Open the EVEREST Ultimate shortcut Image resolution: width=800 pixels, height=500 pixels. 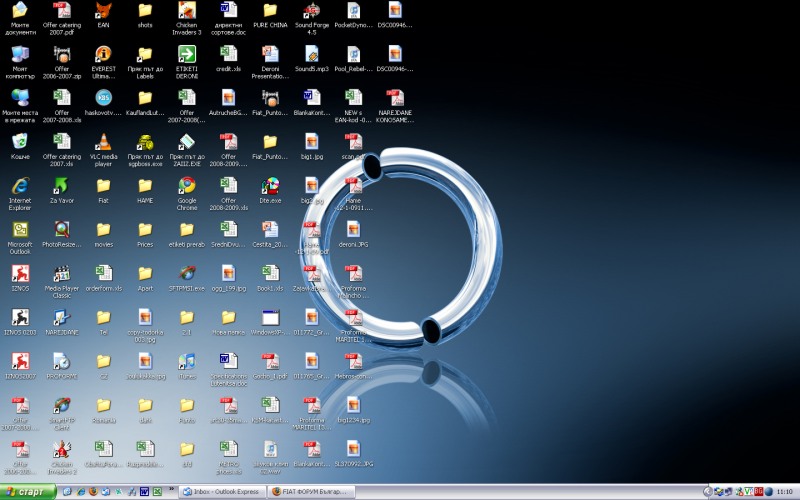tap(103, 54)
